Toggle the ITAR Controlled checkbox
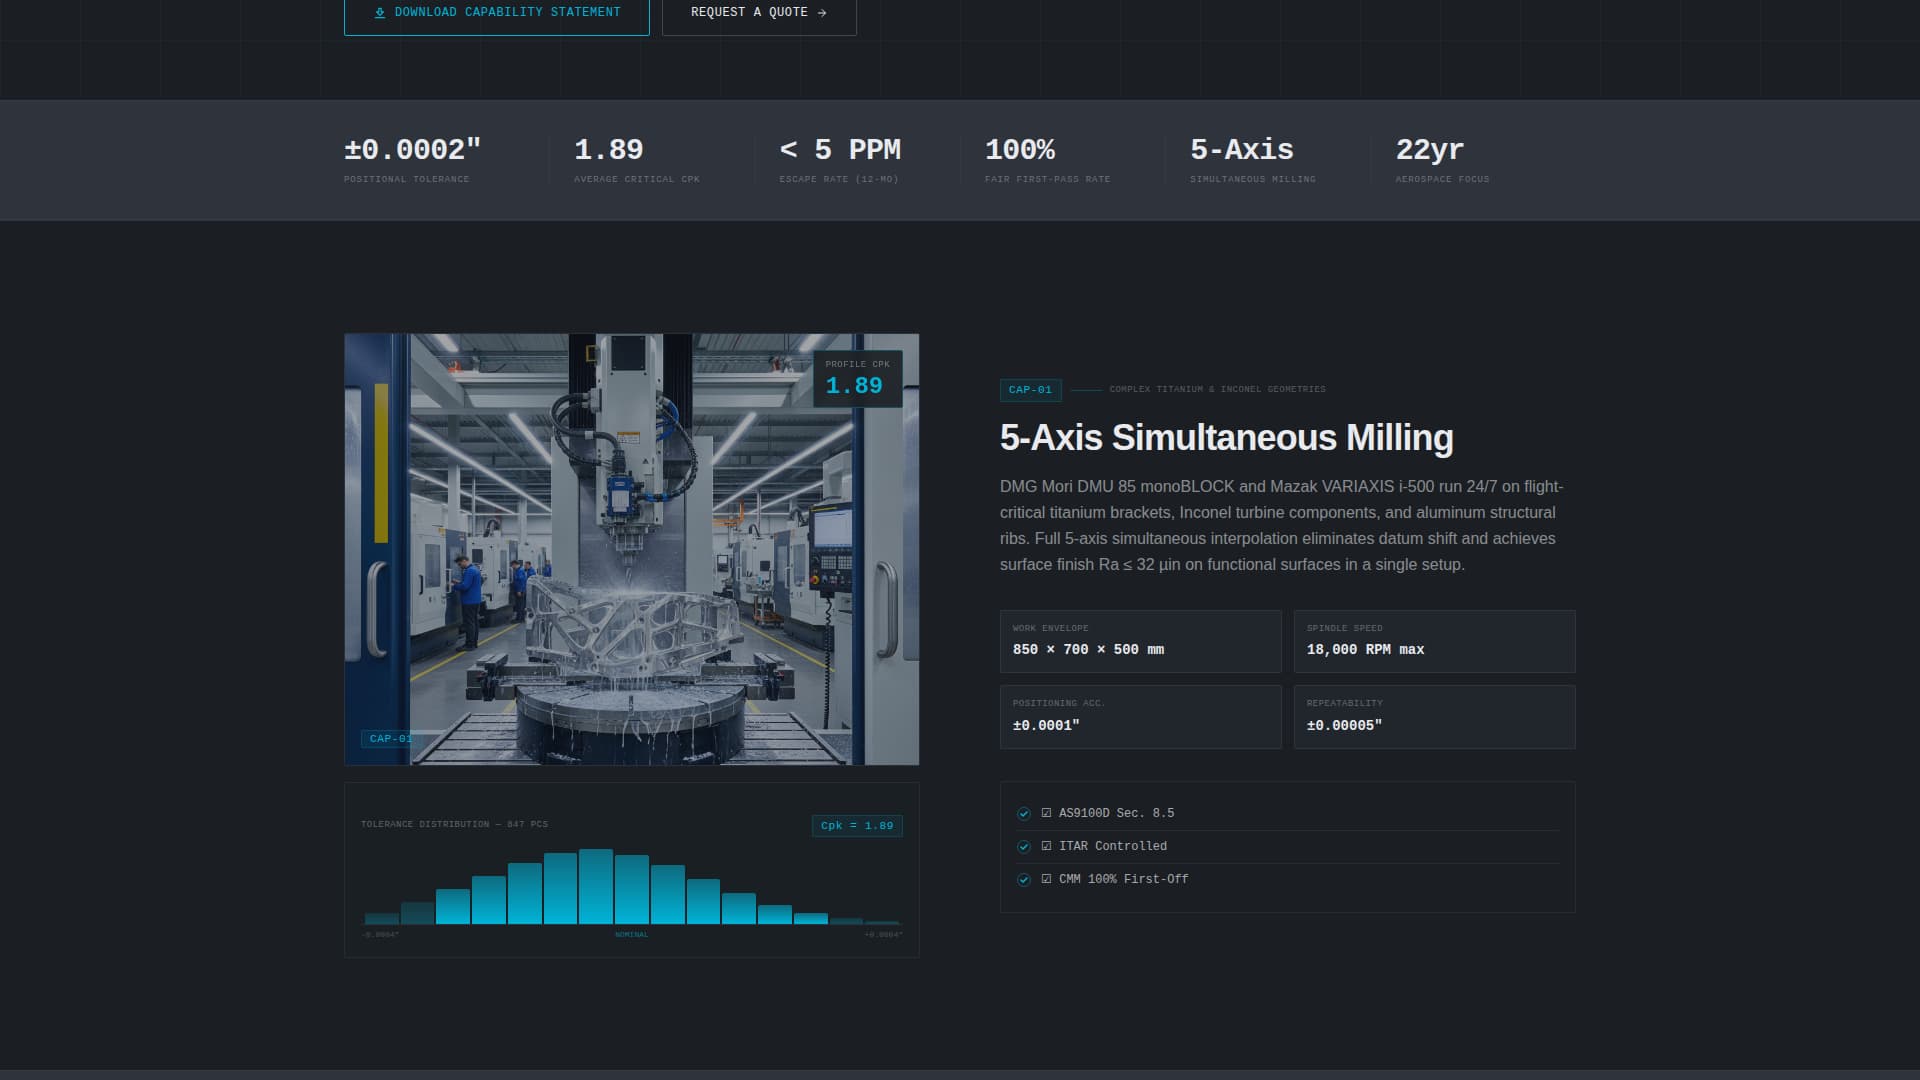The width and height of the screenshot is (1920, 1080). 1047,846
